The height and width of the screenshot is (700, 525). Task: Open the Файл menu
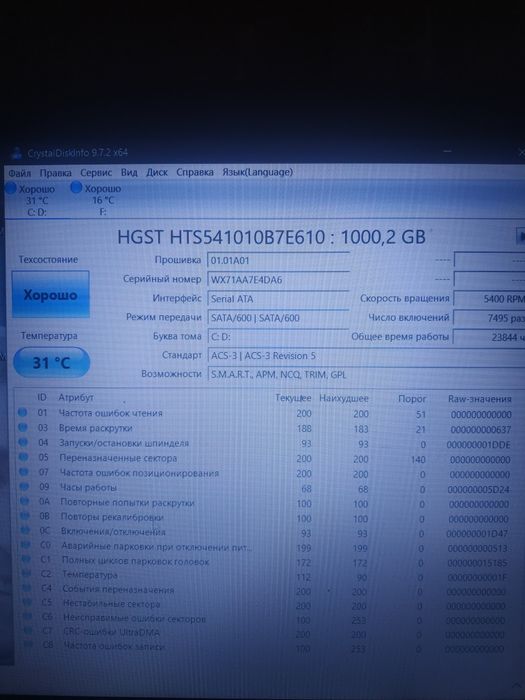[x=19, y=173]
